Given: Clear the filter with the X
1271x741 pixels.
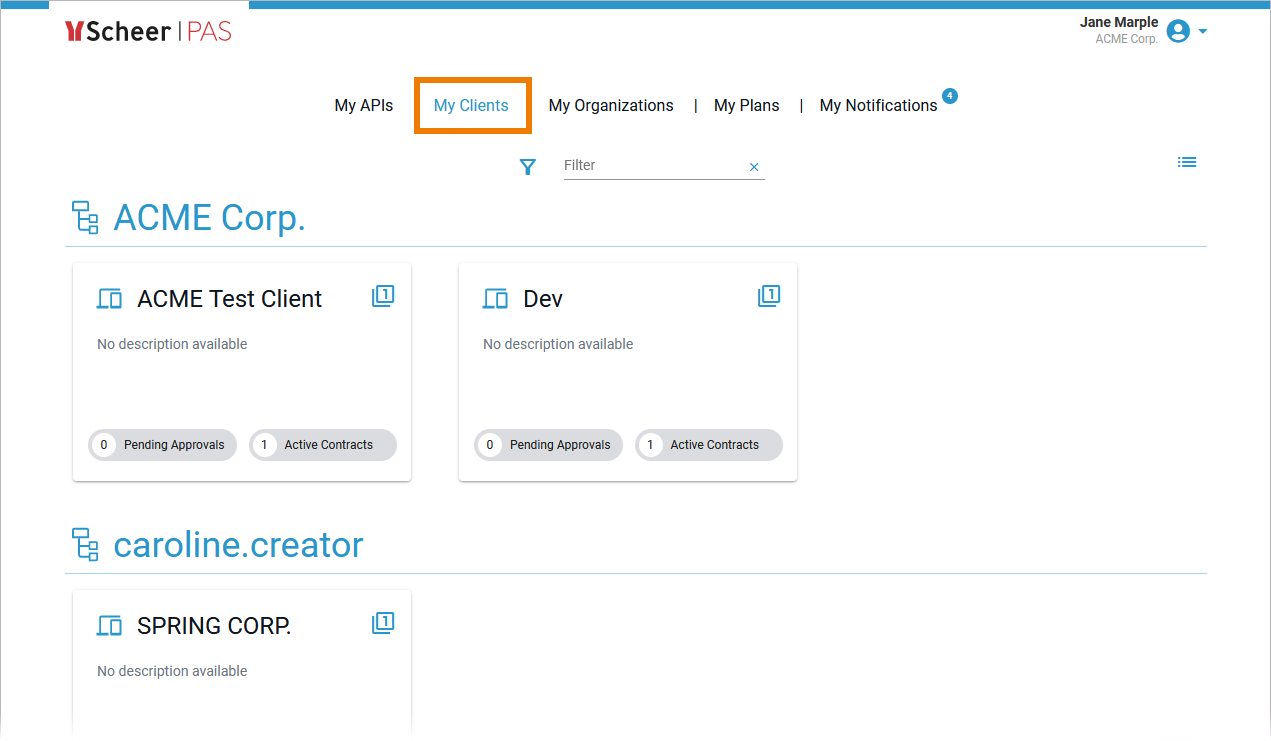Looking at the screenshot, I should 754,167.
